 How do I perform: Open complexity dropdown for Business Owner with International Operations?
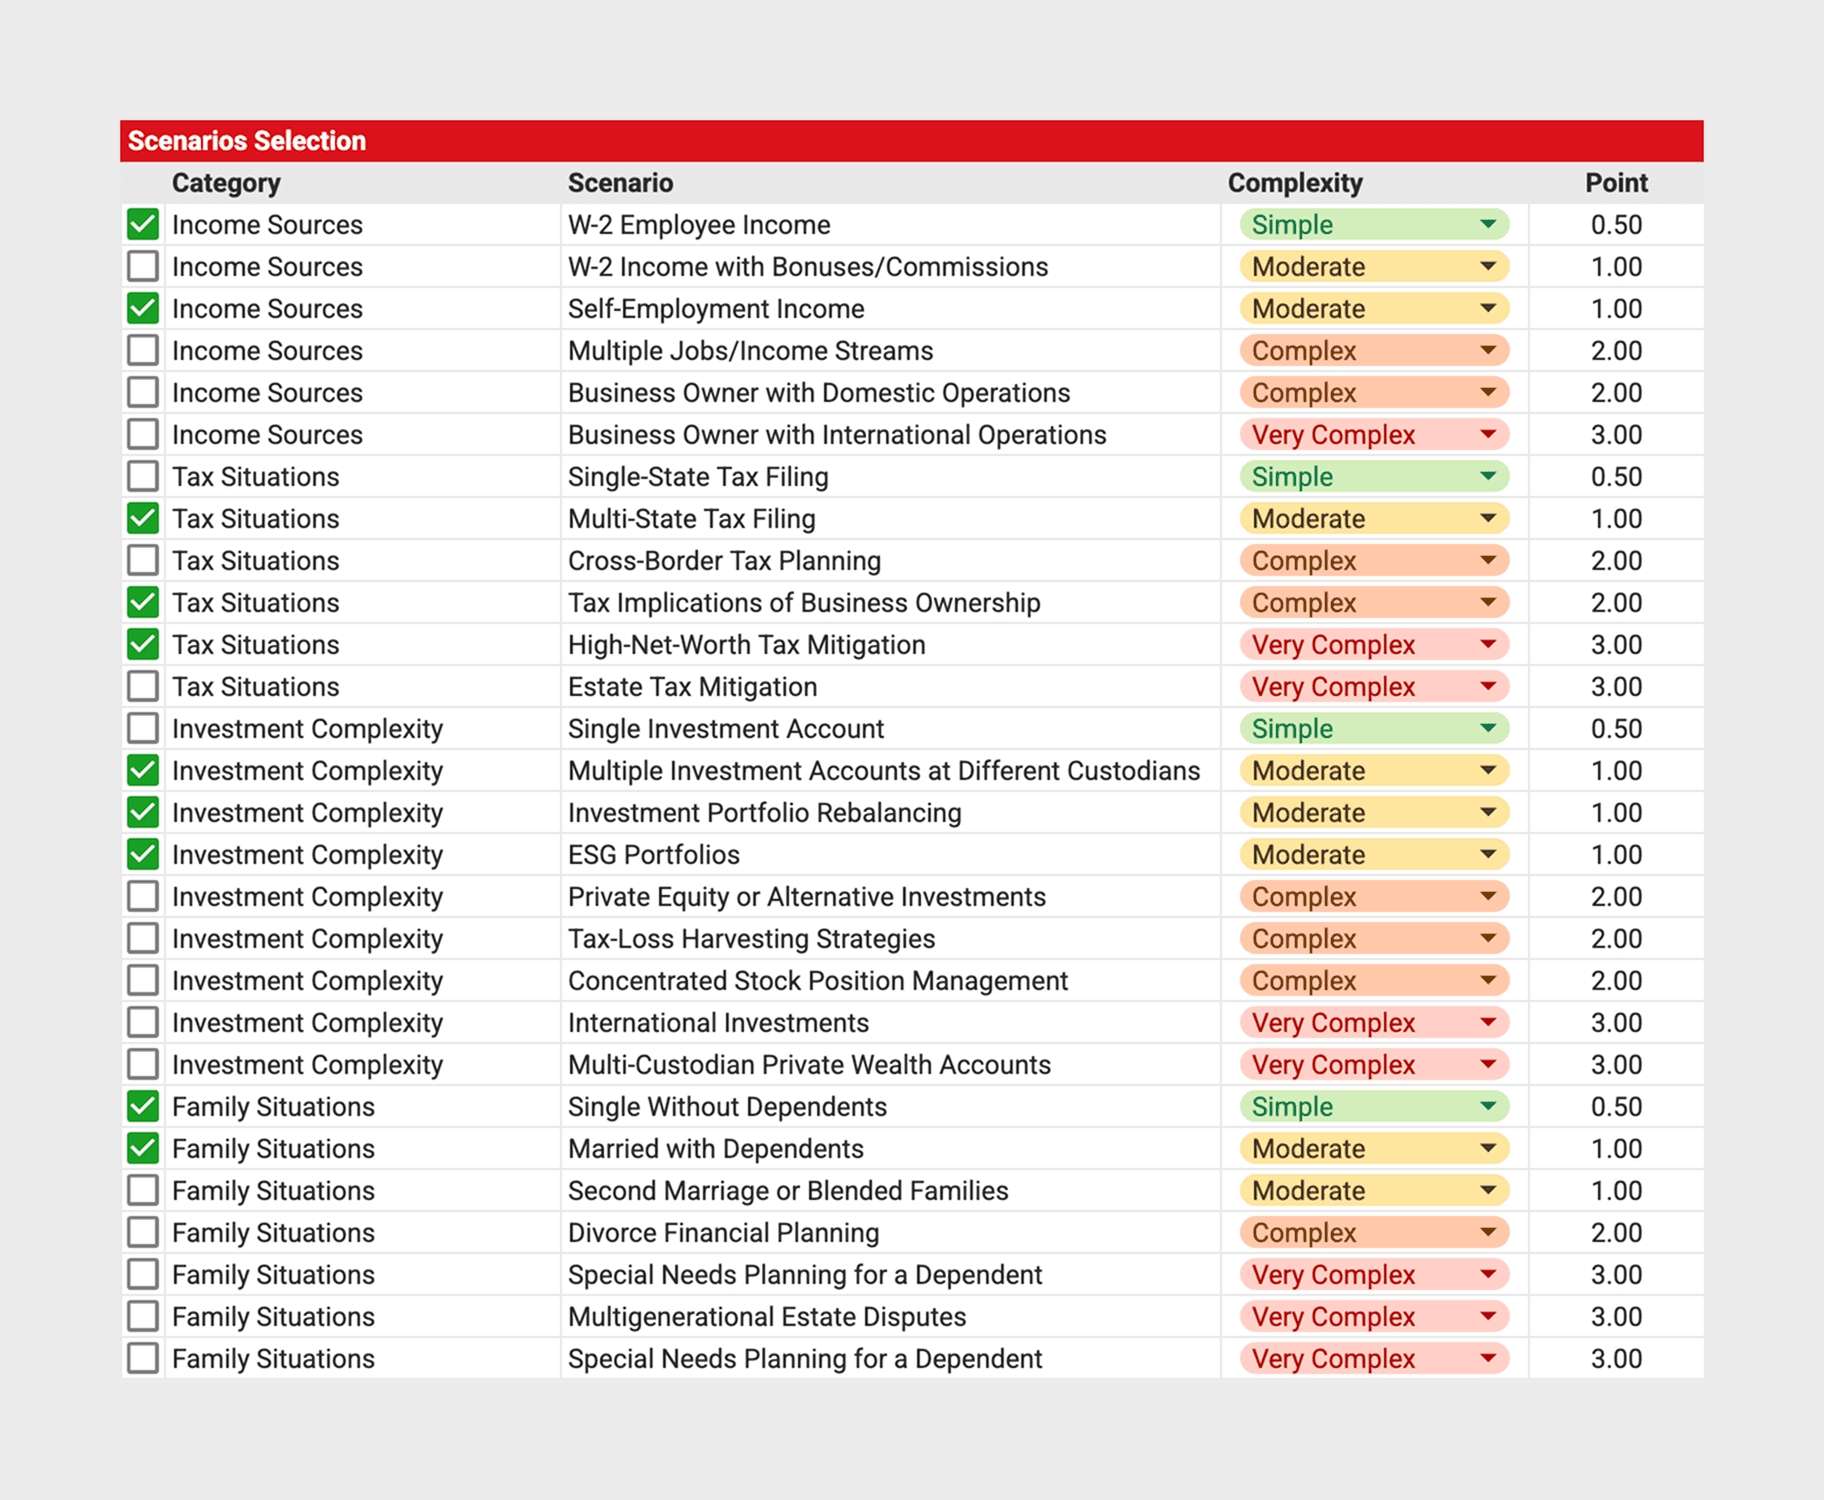(1374, 435)
